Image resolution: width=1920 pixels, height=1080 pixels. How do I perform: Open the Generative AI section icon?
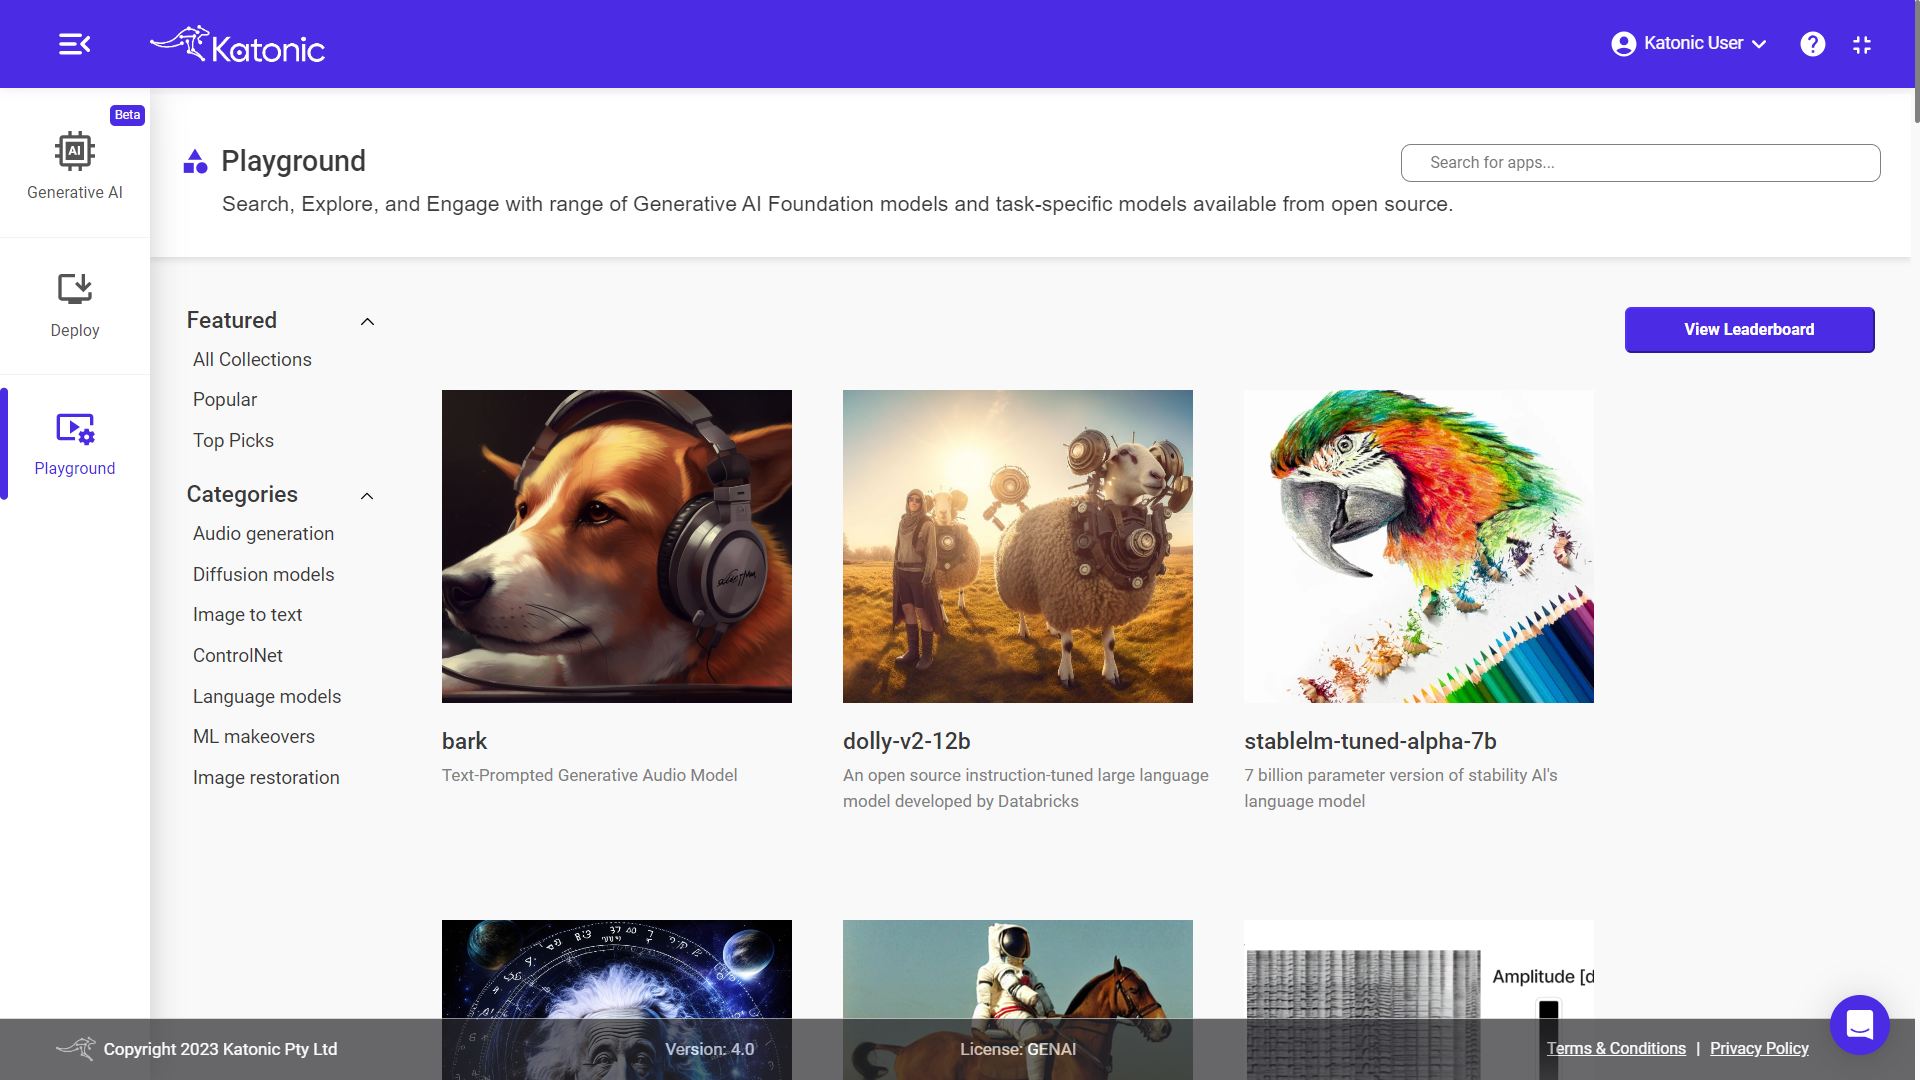coord(75,152)
